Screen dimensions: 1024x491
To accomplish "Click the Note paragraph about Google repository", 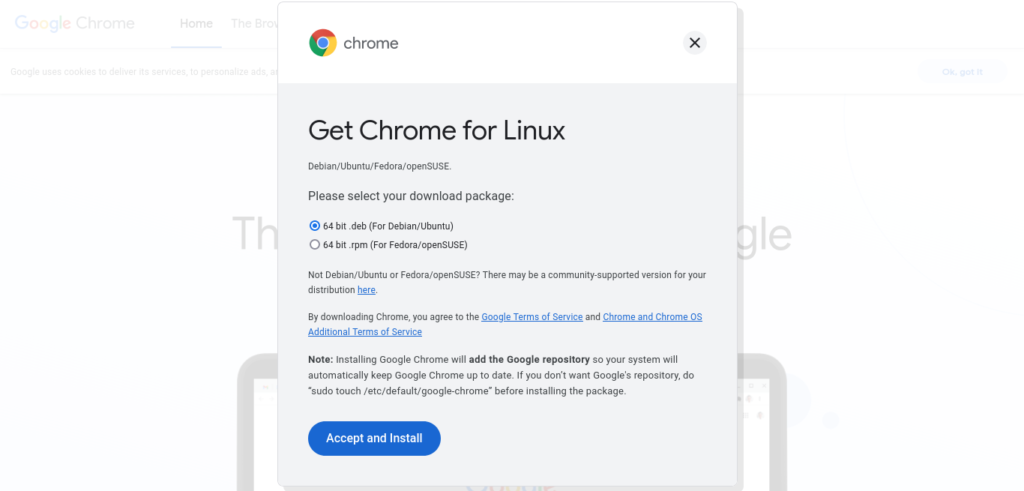I will click(x=493, y=375).
